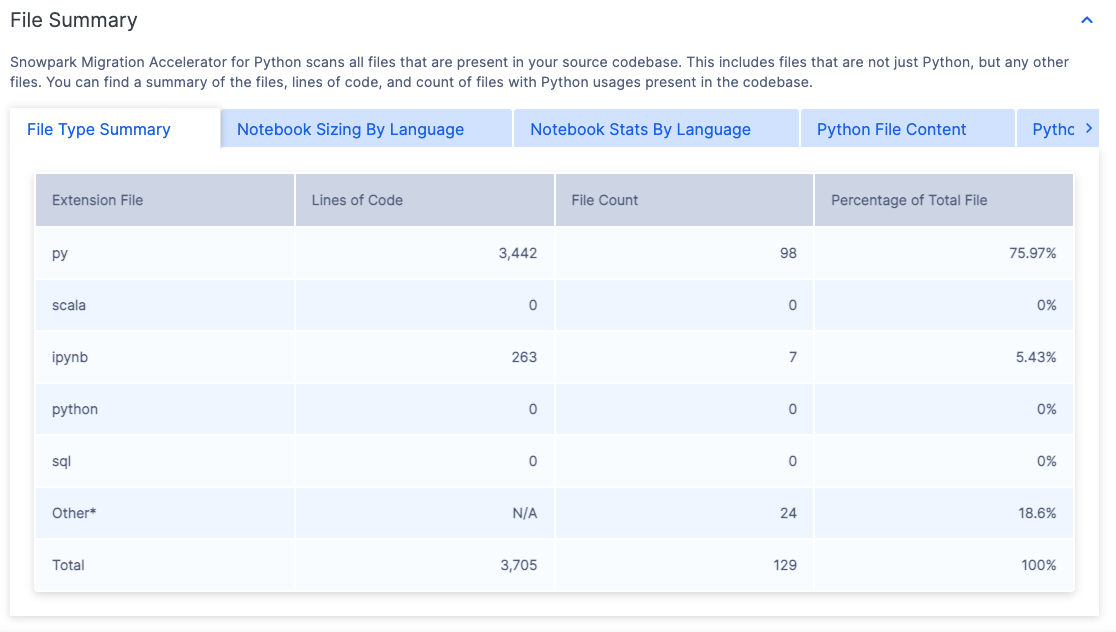
Task: Switch to the Python File Content tab
Action: click(x=891, y=129)
